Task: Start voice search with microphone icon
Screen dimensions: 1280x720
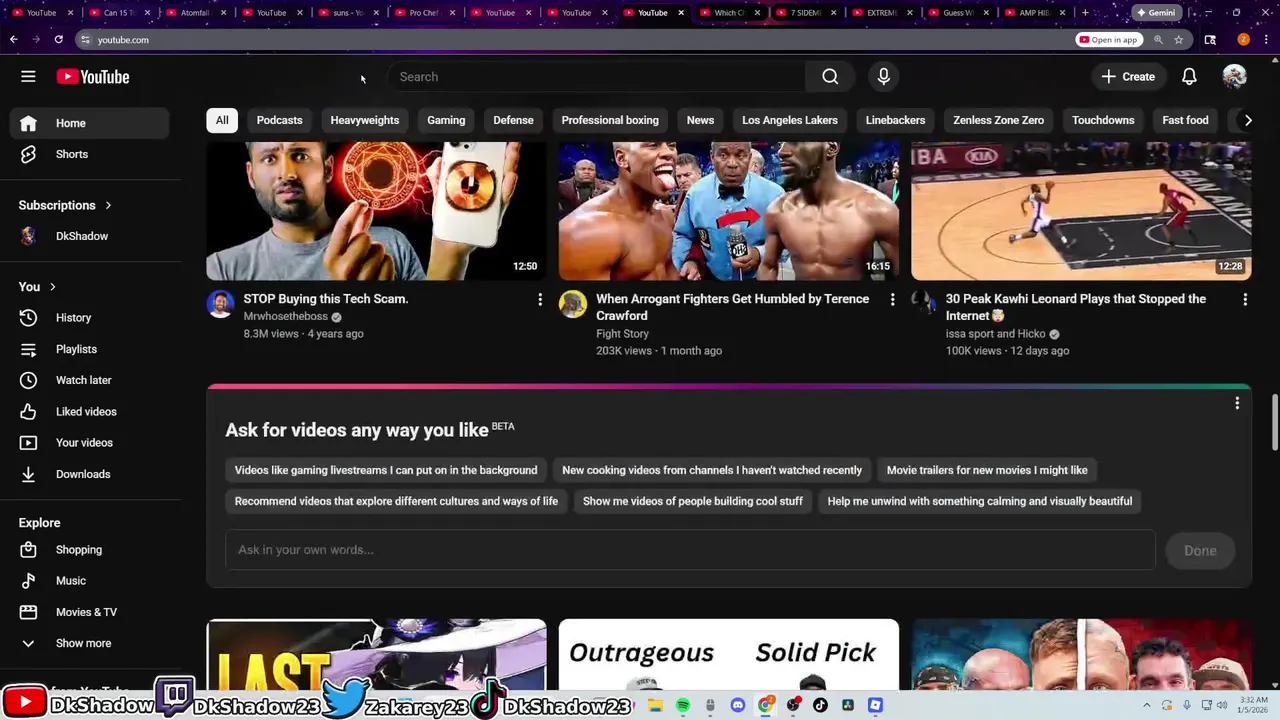Action: [x=883, y=77]
